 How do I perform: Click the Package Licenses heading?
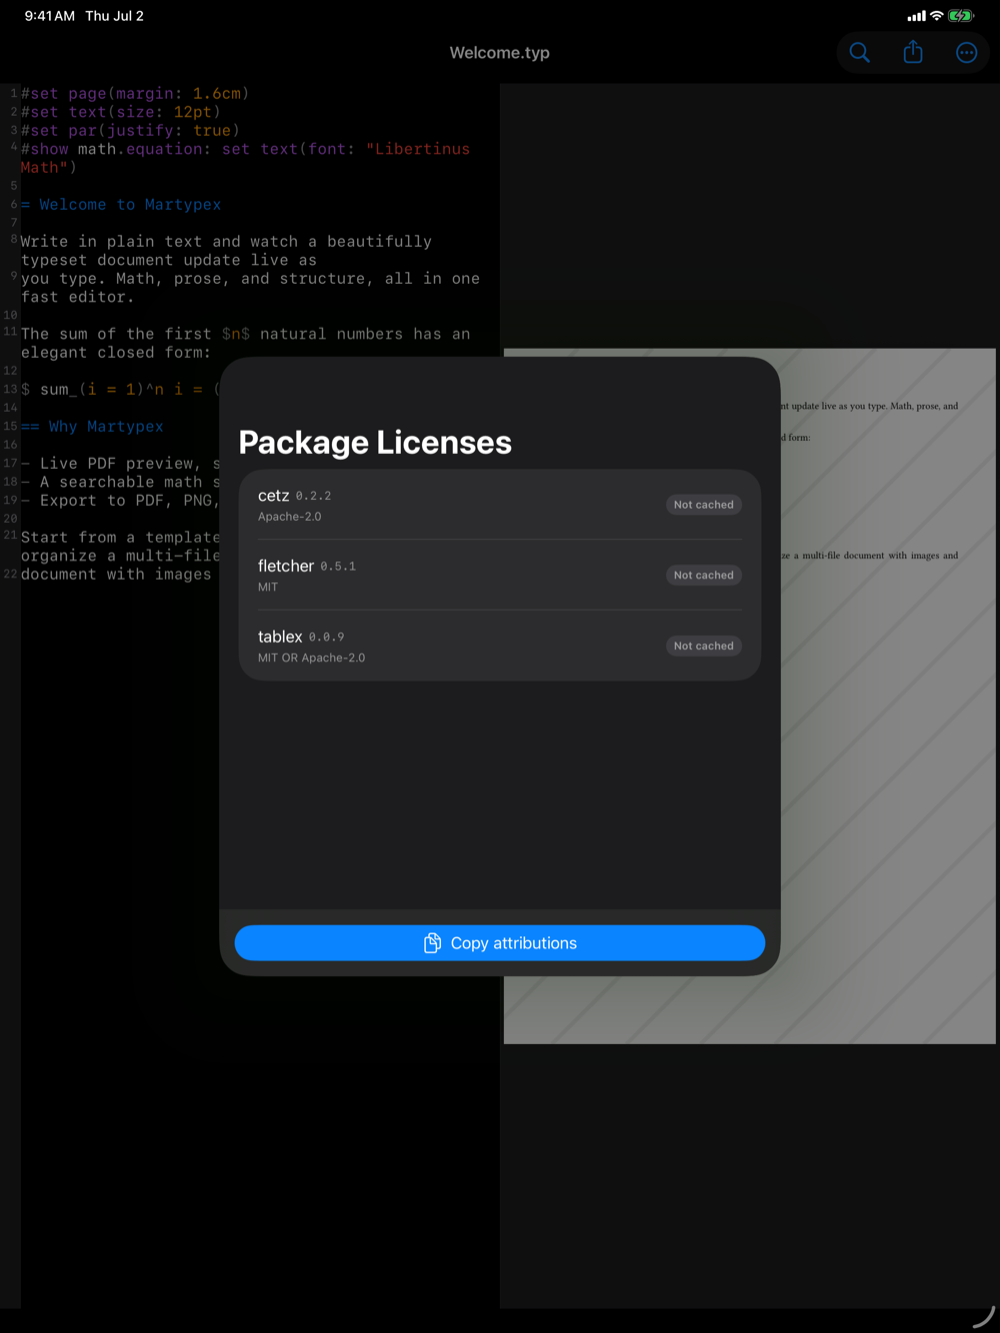(x=375, y=442)
